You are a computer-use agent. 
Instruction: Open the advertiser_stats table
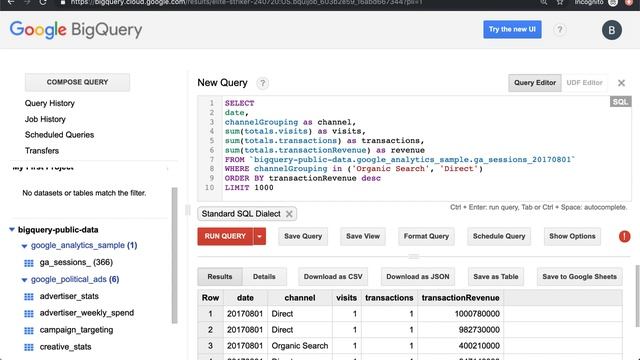(69, 296)
